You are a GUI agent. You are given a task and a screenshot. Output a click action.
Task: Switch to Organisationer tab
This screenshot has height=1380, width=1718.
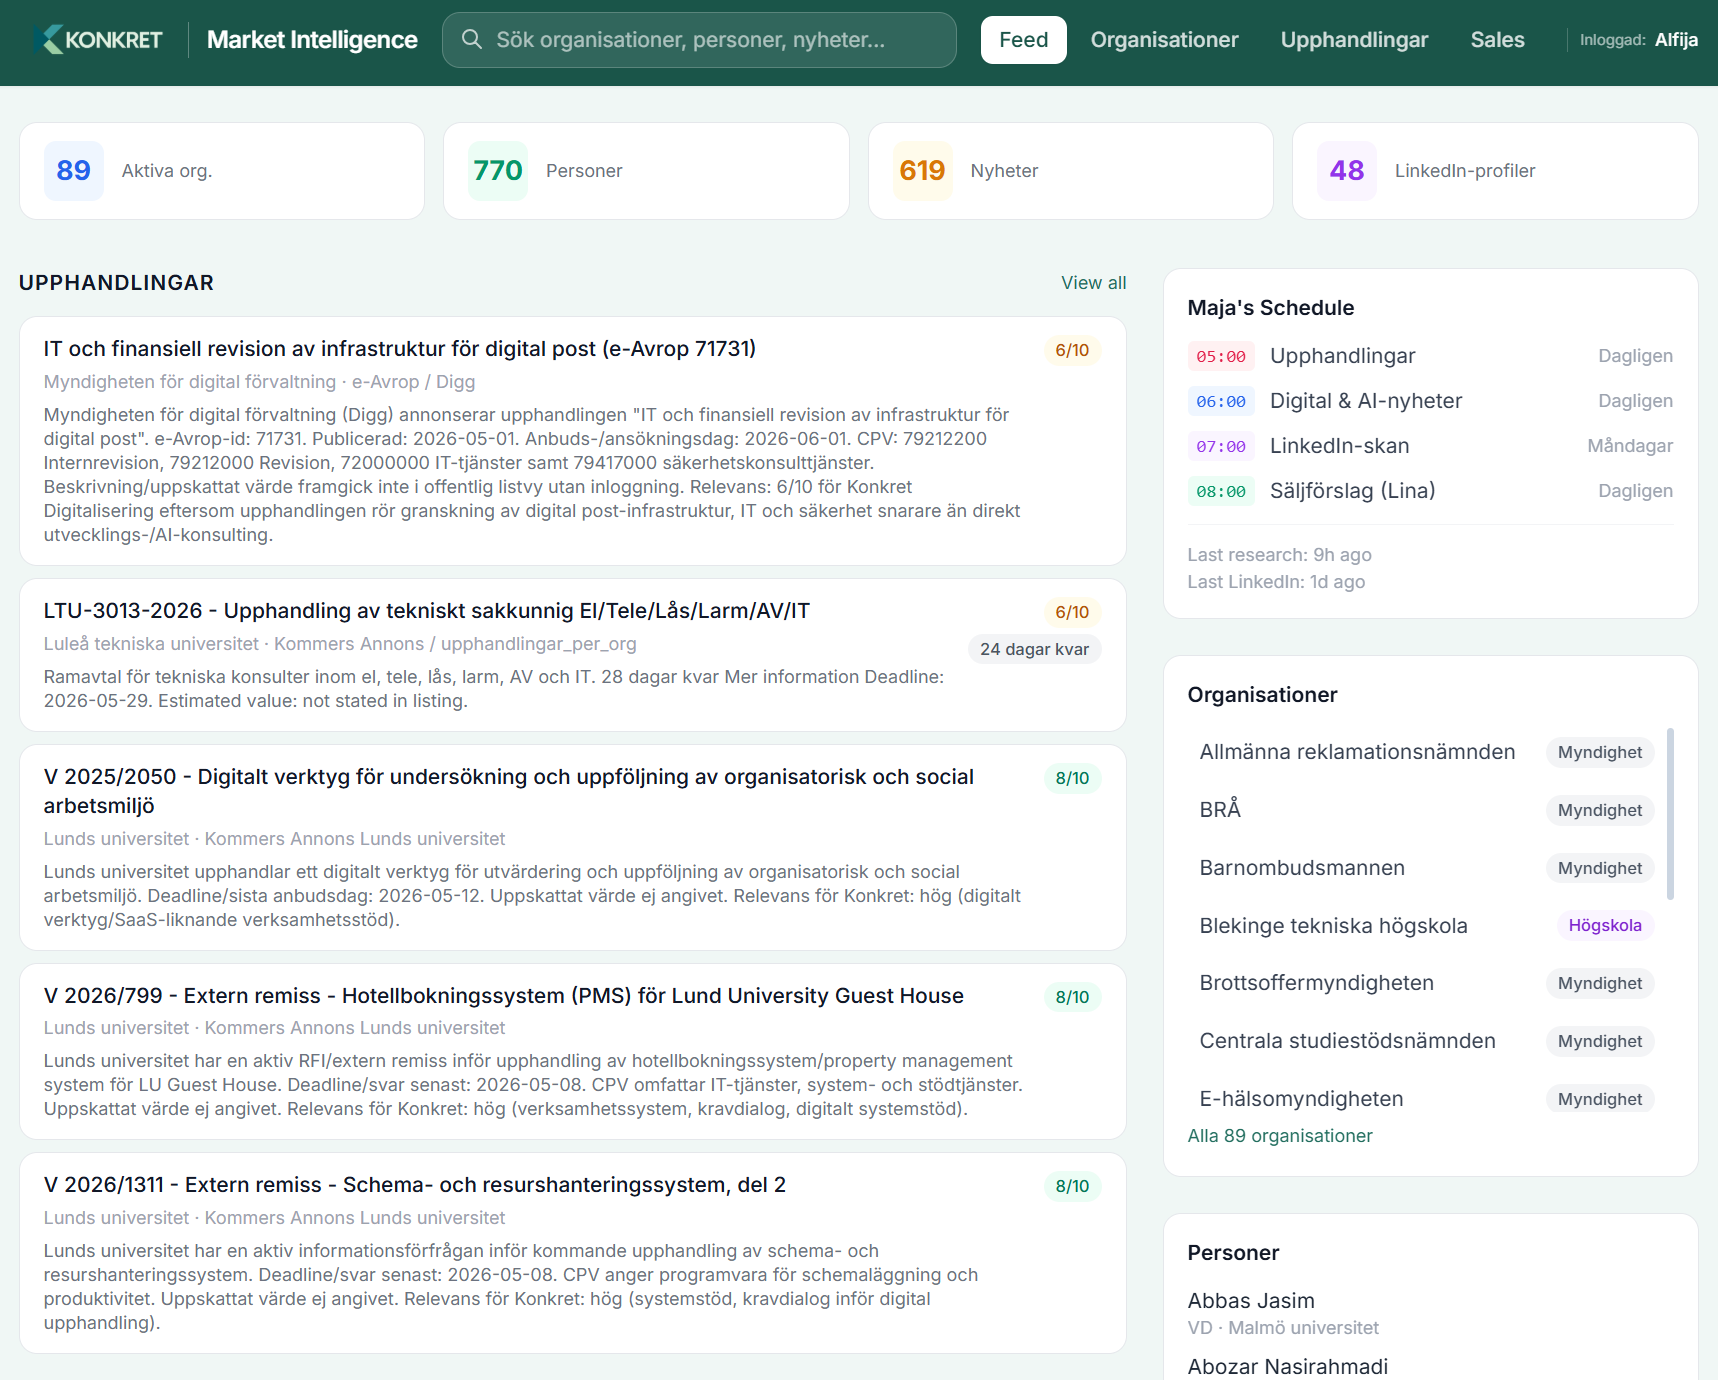(1164, 40)
